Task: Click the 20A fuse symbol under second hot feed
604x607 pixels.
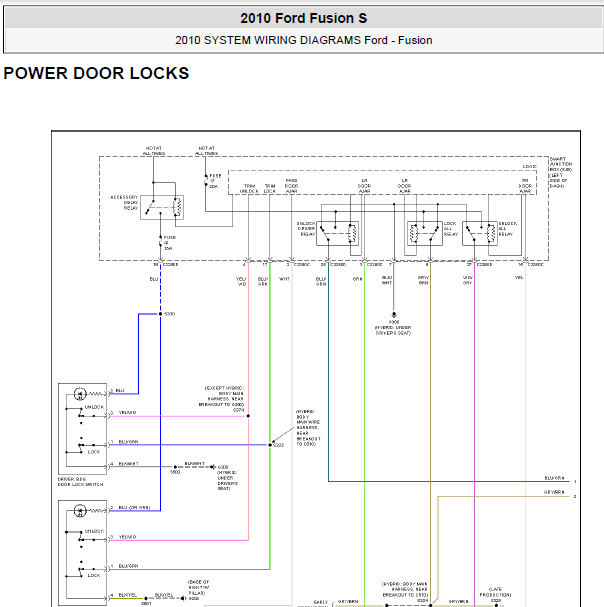Action: [206, 180]
